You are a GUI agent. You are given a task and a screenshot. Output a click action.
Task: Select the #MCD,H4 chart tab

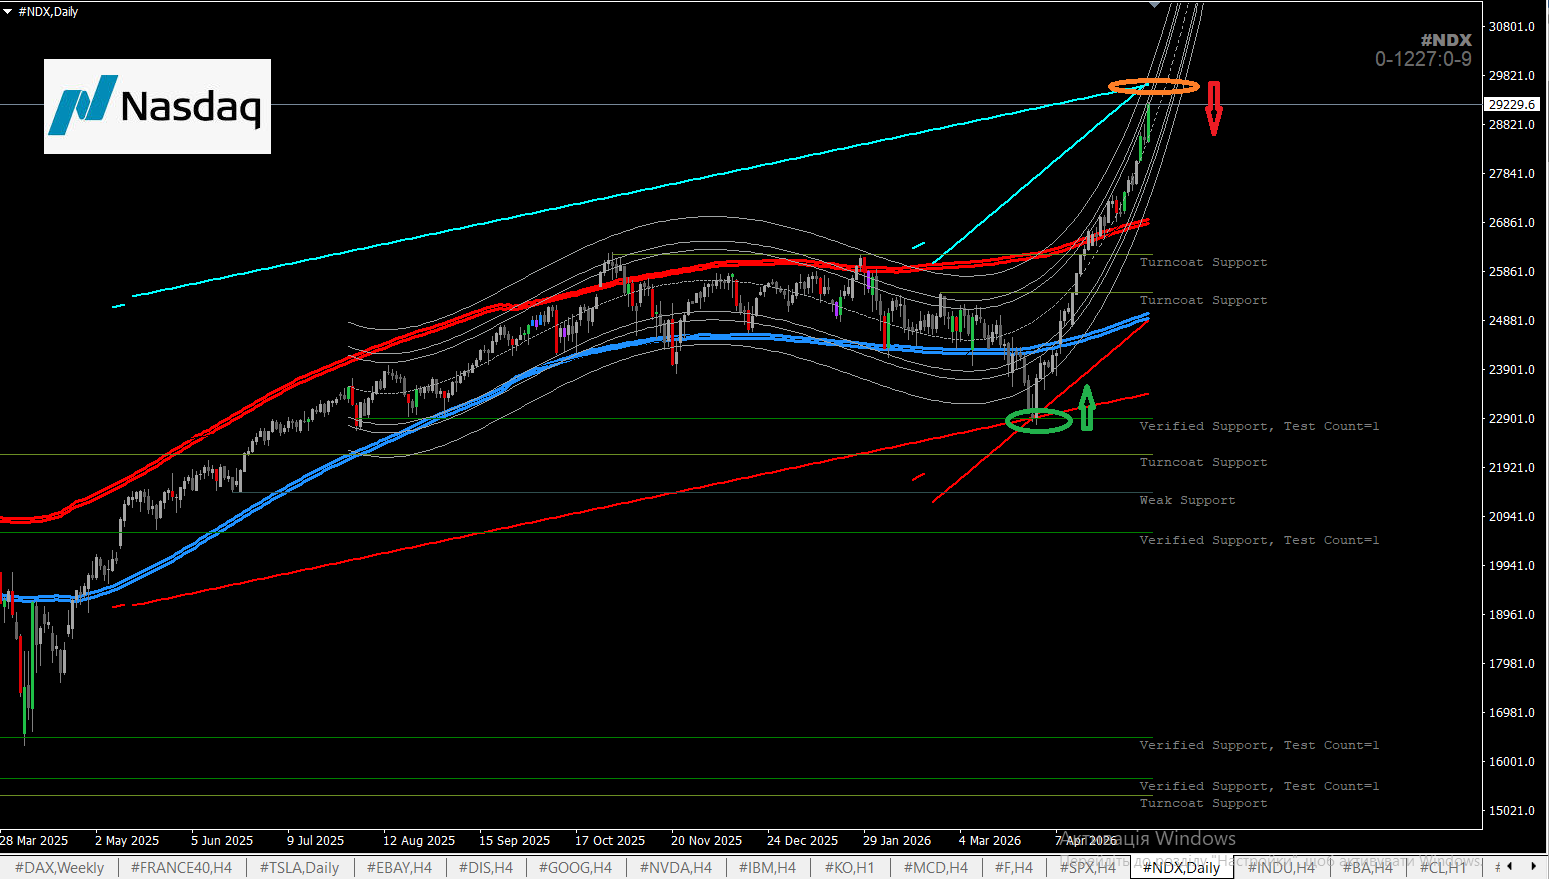click(x=935, y=867)
